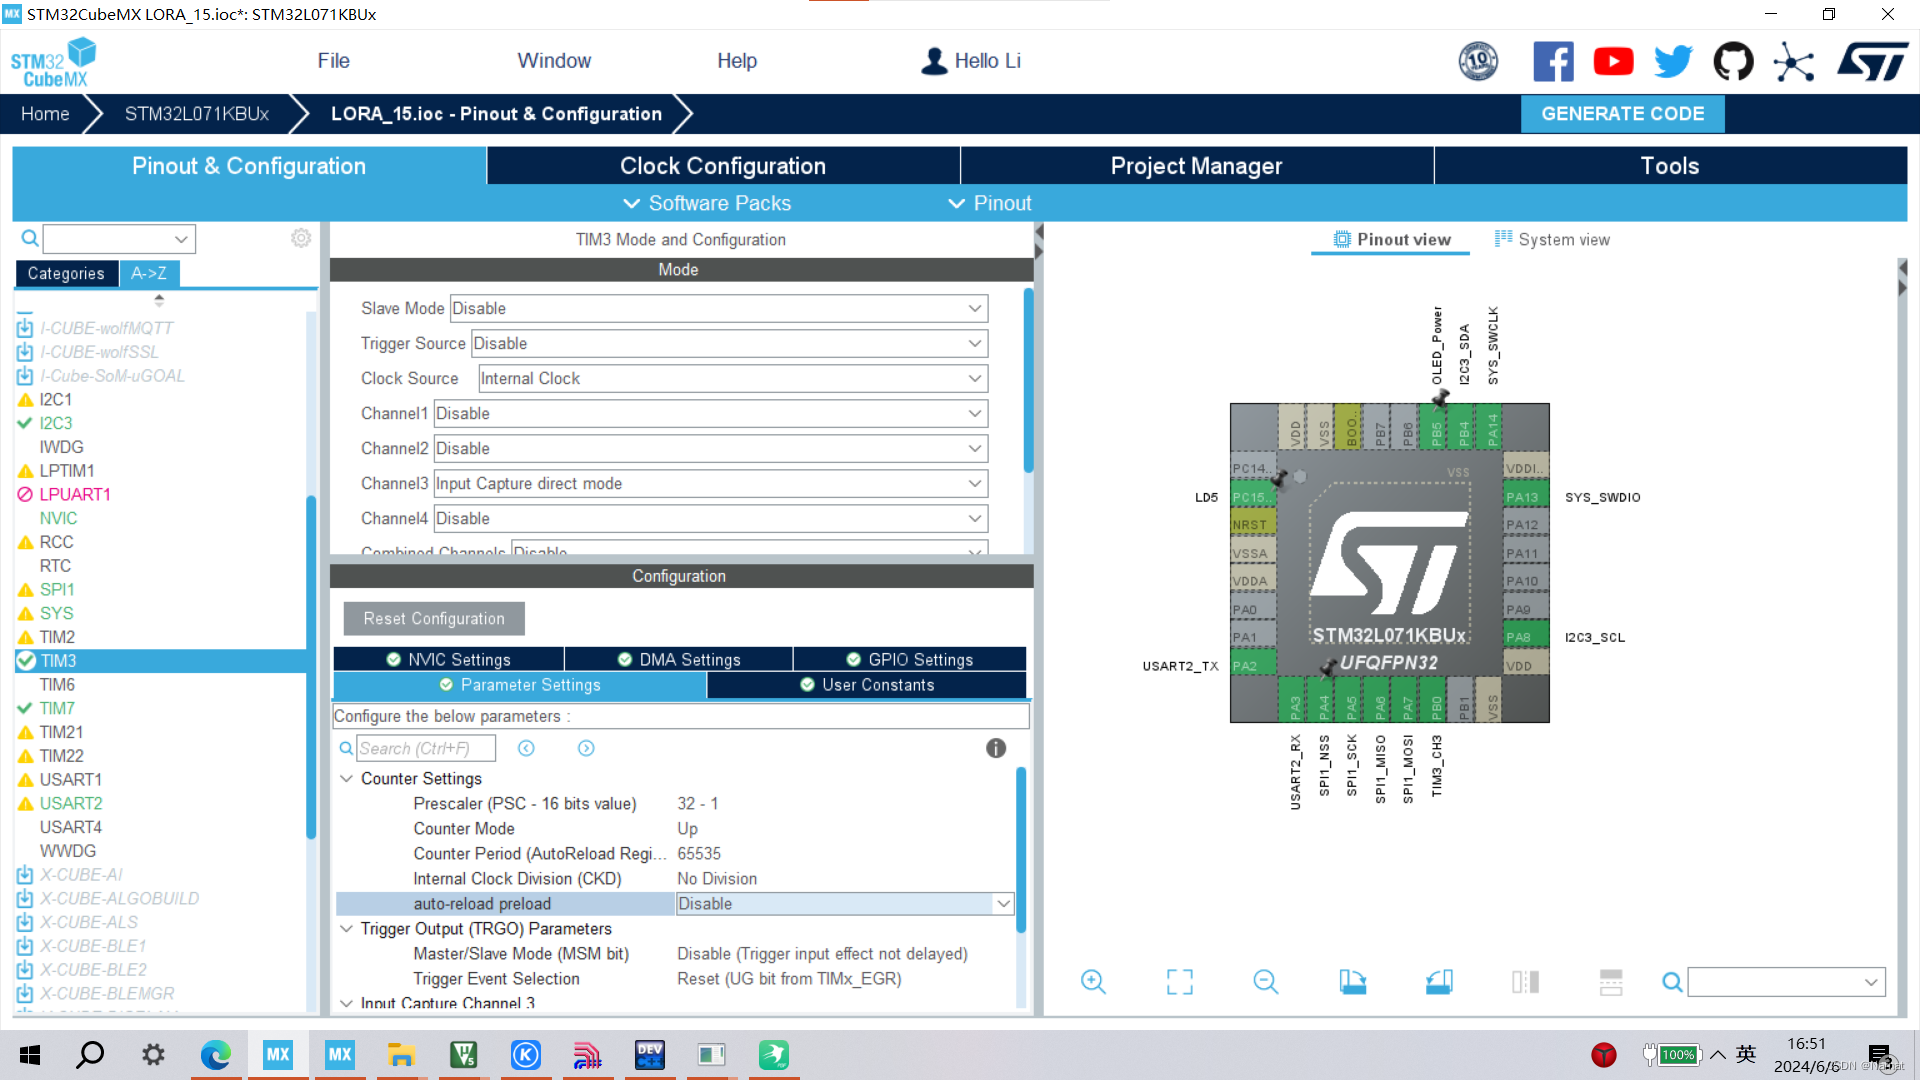Open the Channel1 dropdown
1920x1080 pixels.
click(711, 414)
